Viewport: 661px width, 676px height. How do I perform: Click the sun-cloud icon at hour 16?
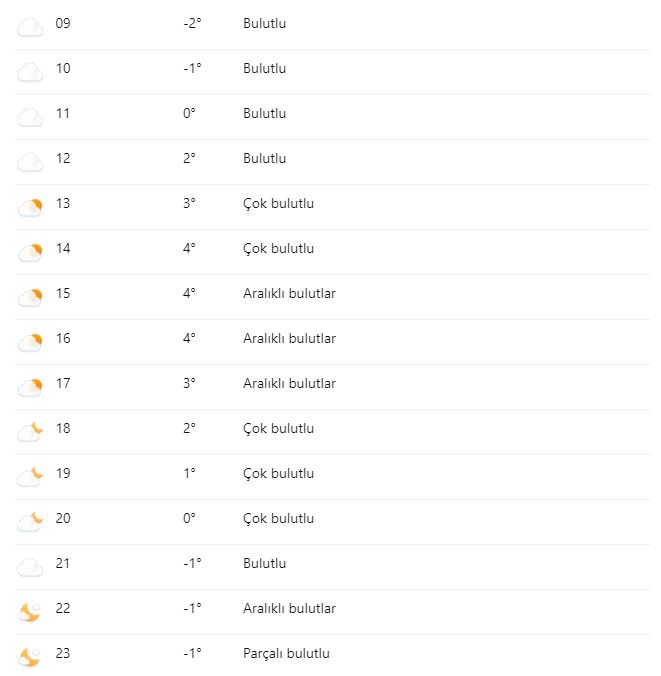point(30,342)
